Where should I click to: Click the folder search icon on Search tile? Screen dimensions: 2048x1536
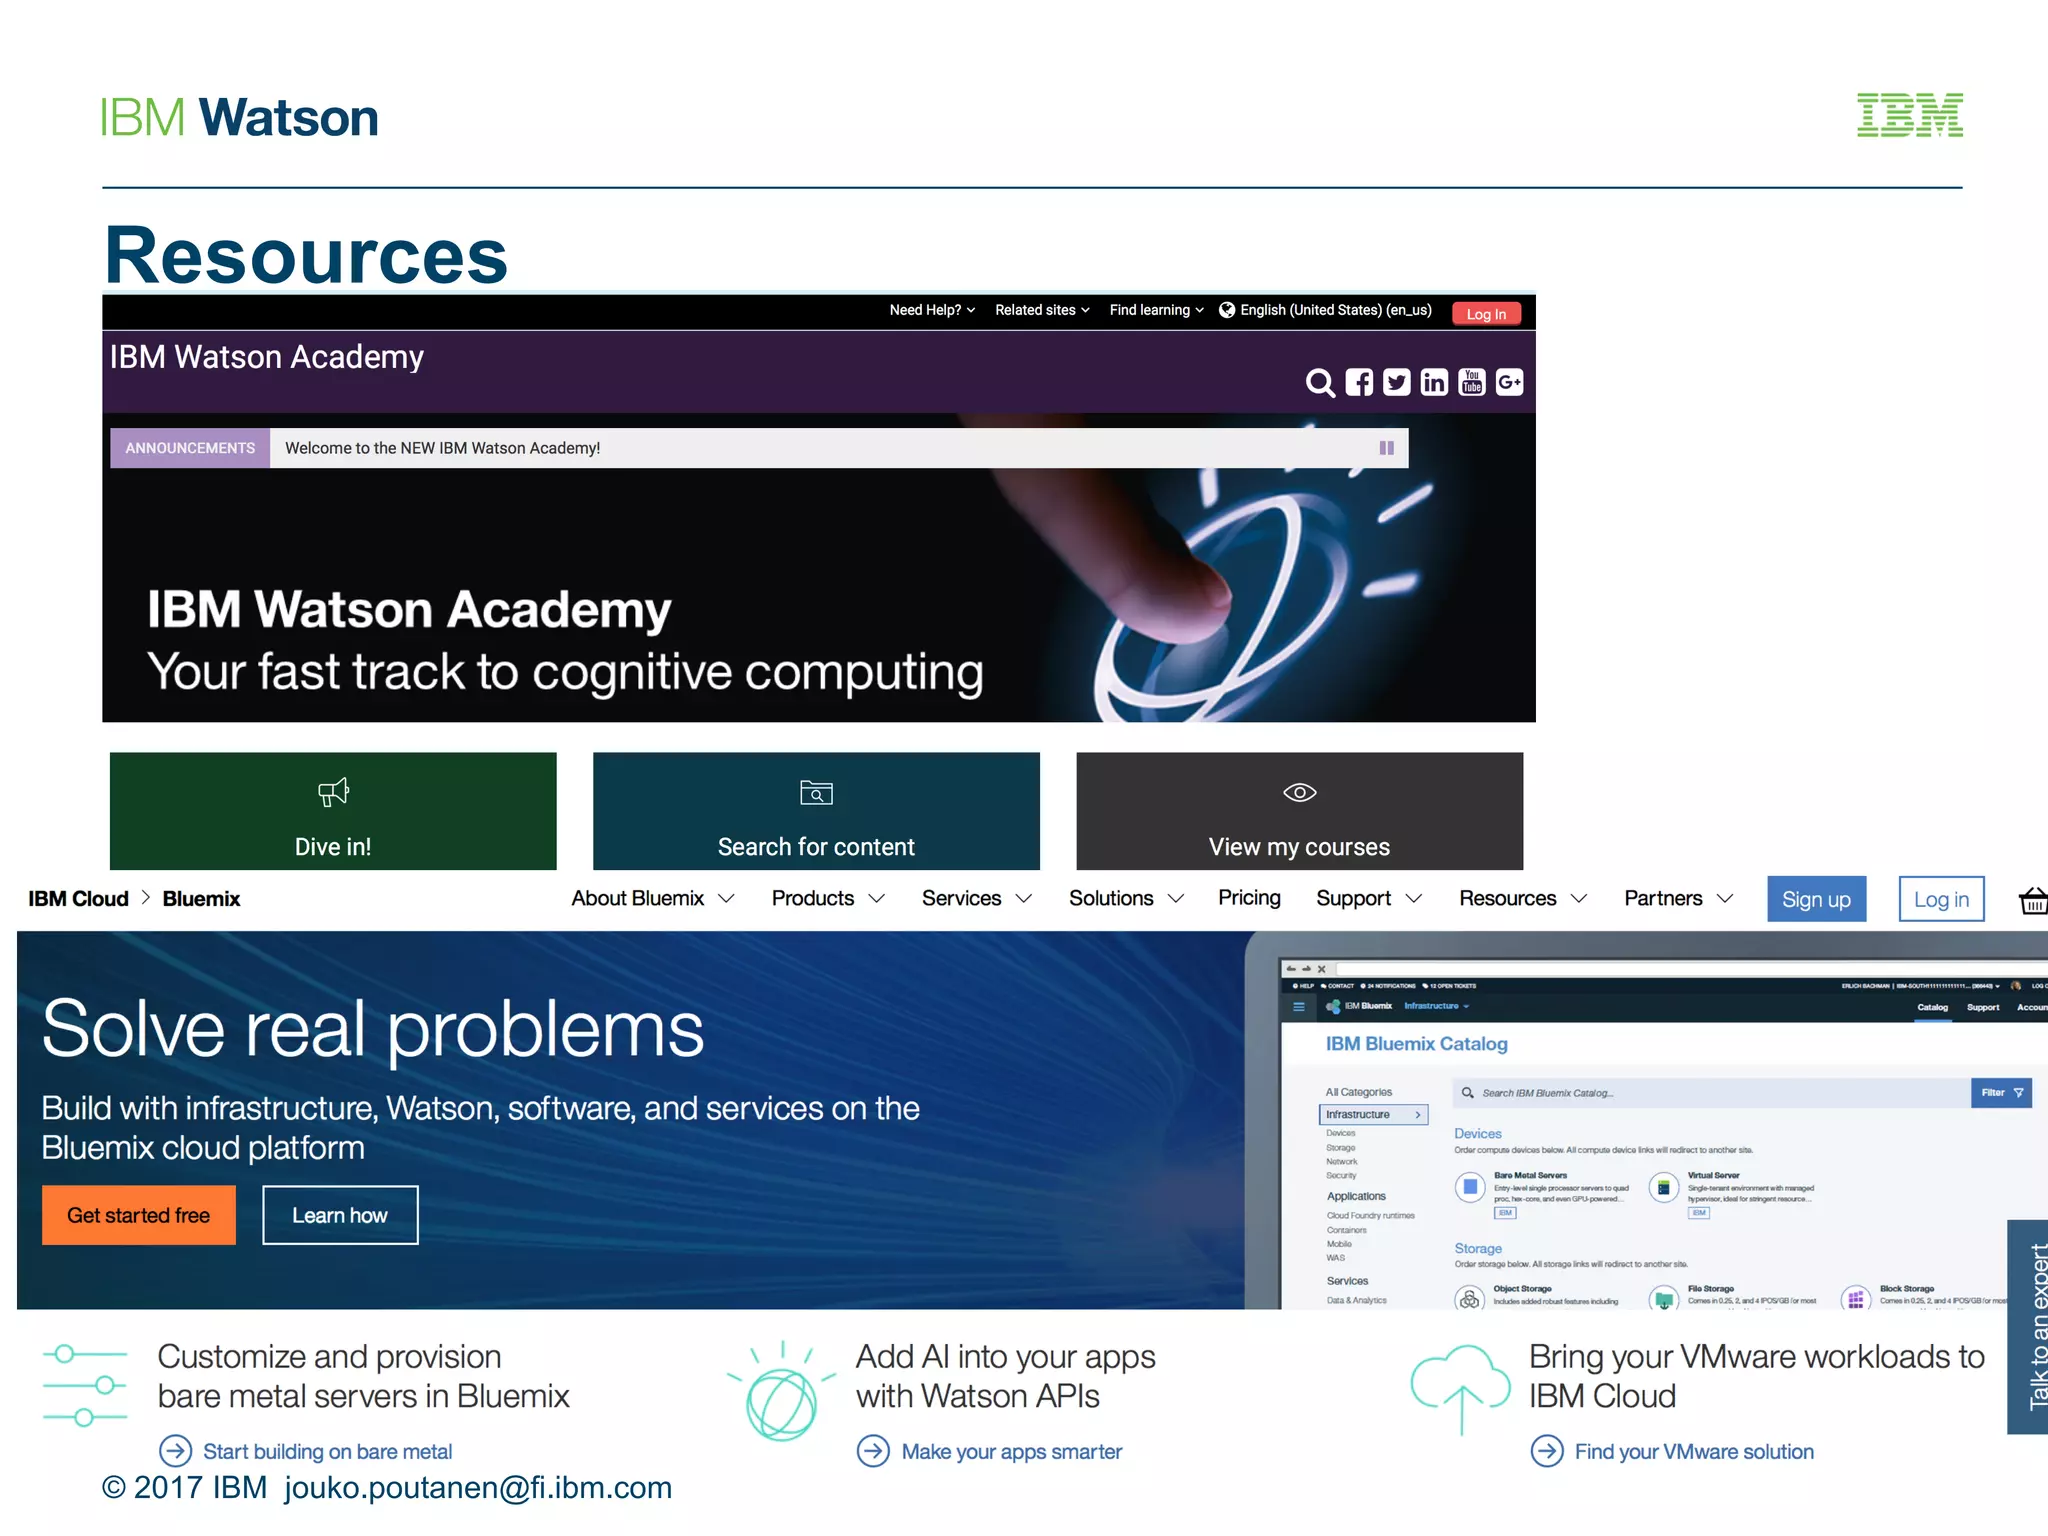(816, 792)
